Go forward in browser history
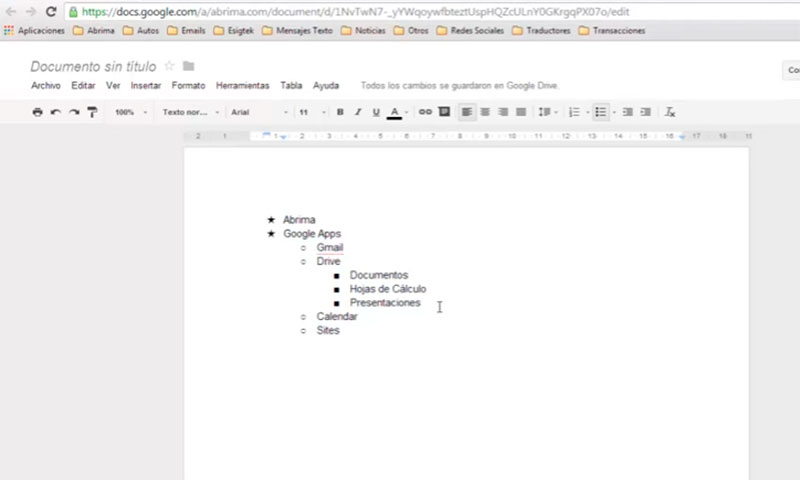Screen dimensions: 800x480 tap(31, 11)
